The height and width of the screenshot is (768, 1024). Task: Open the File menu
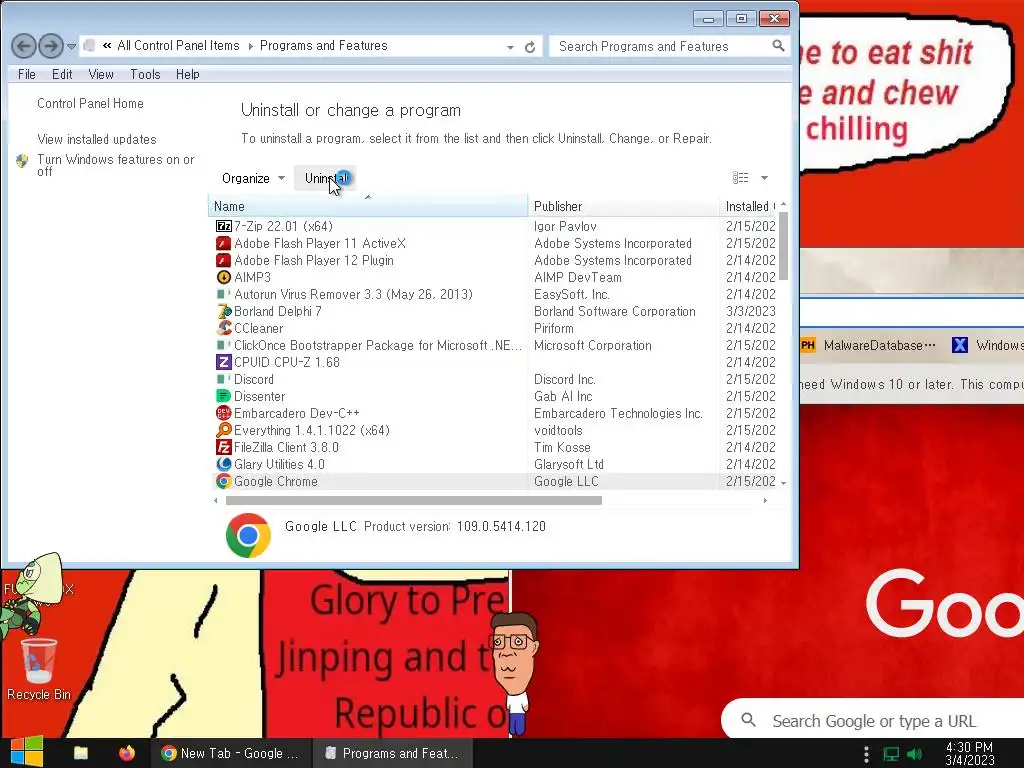[27, 74]
